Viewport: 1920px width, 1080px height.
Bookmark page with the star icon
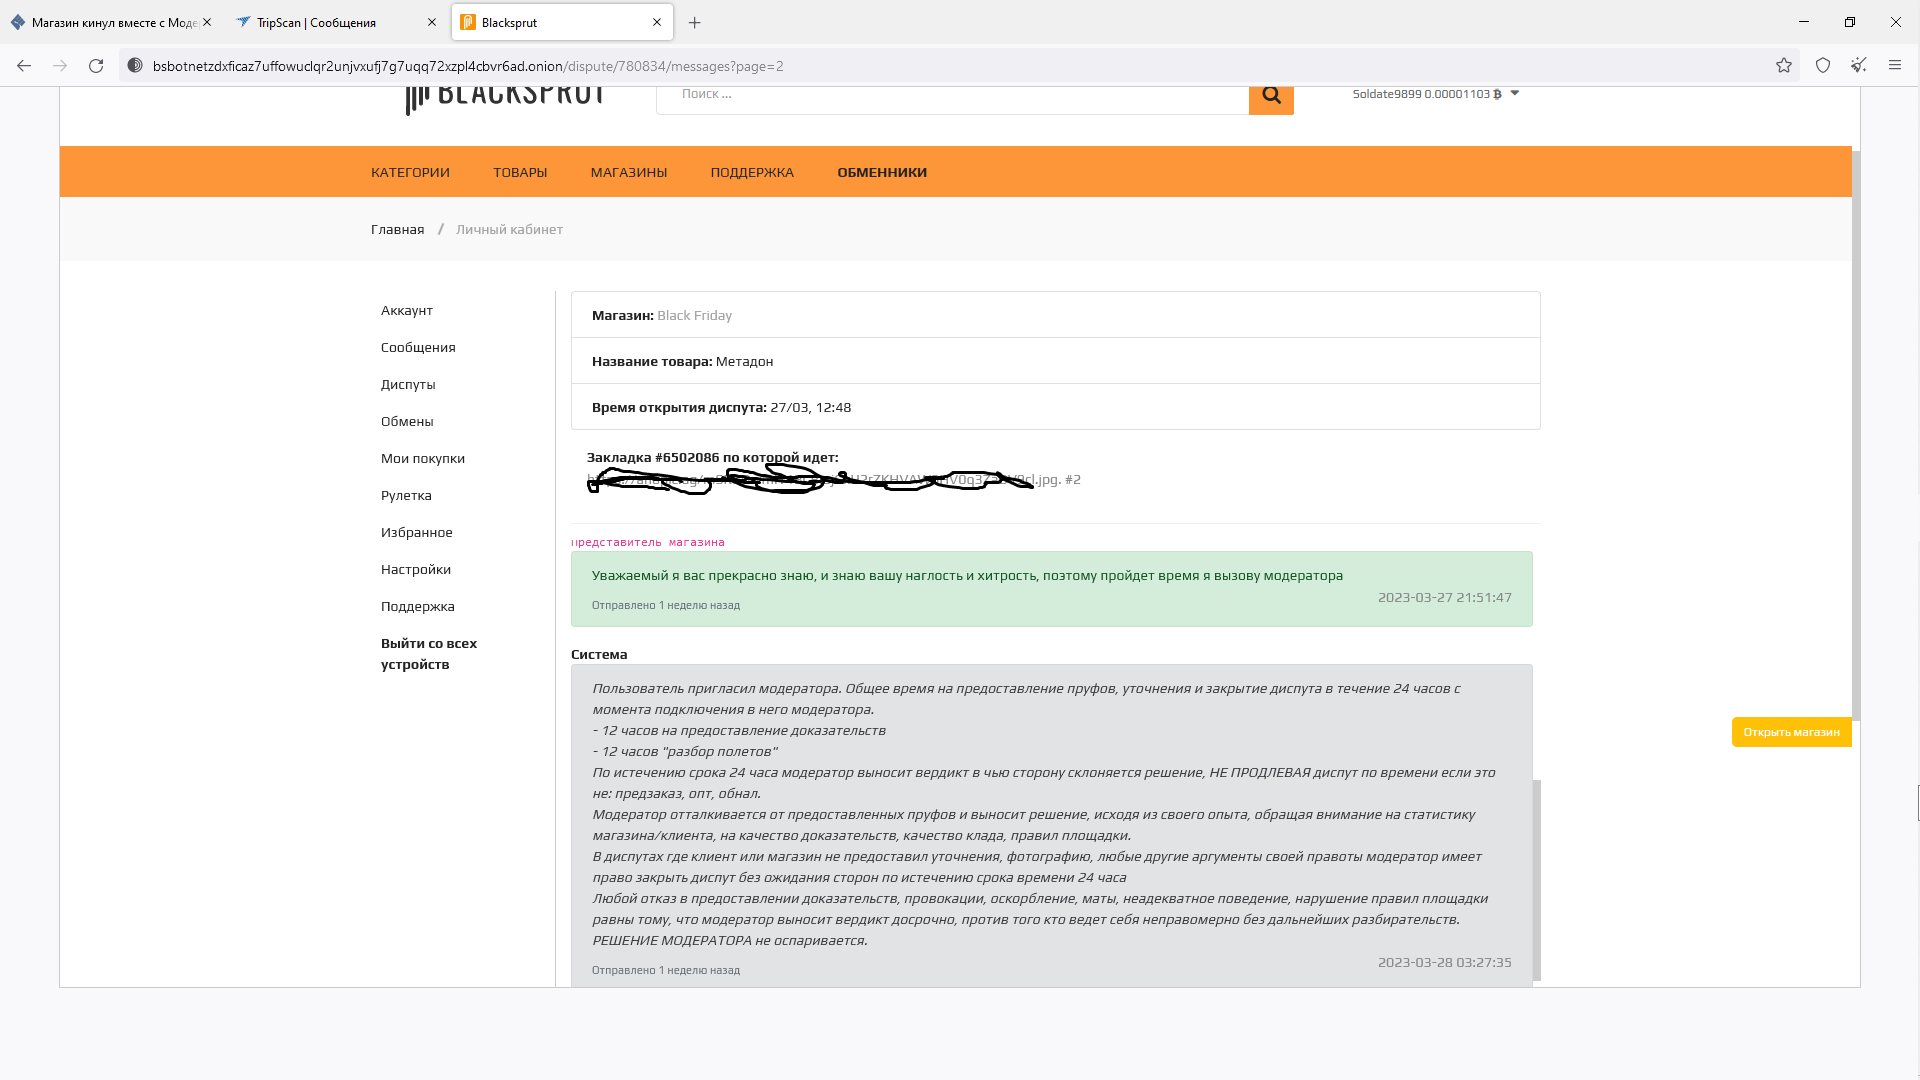tap(1784, 66)
